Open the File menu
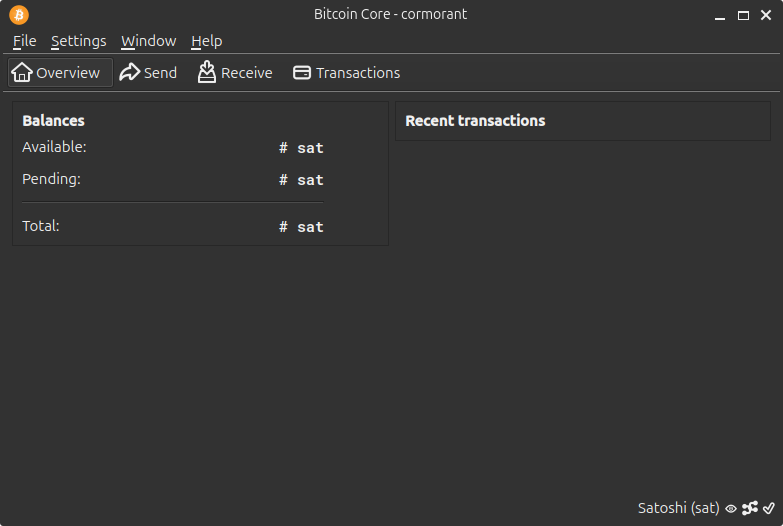 click(24, 41)
